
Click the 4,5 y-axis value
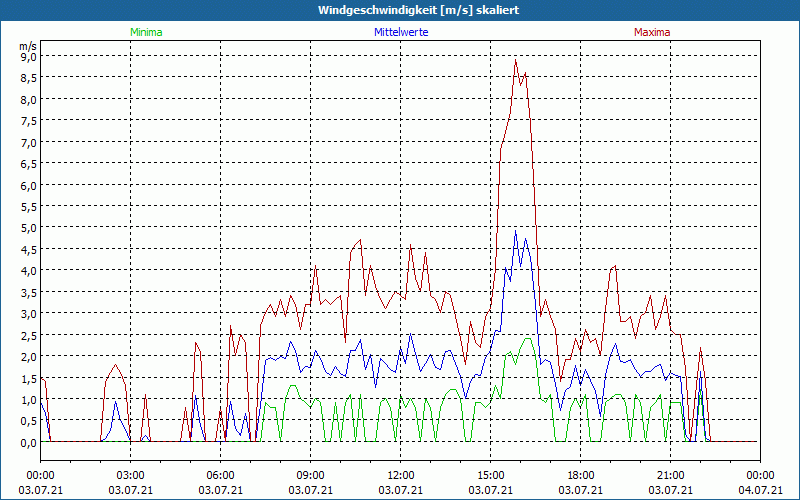[28, 249]
